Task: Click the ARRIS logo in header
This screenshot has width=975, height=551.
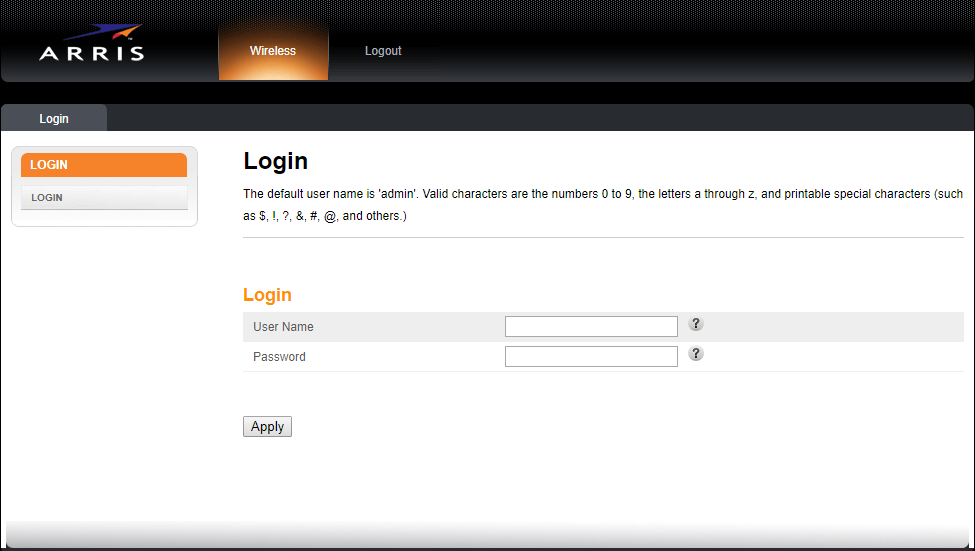Action: click(91, 44)
